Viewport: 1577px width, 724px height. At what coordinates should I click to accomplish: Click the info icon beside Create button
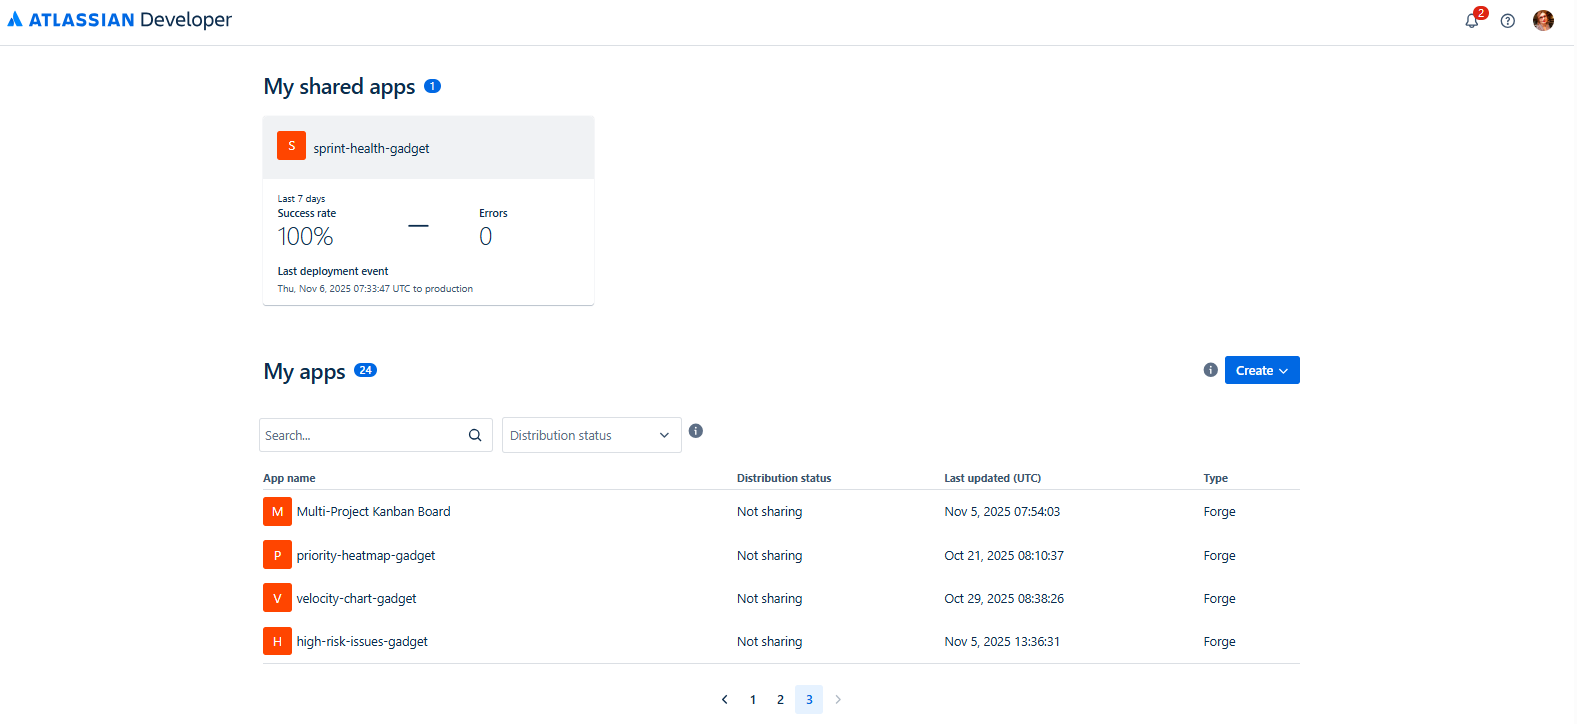coord(1210,370)
